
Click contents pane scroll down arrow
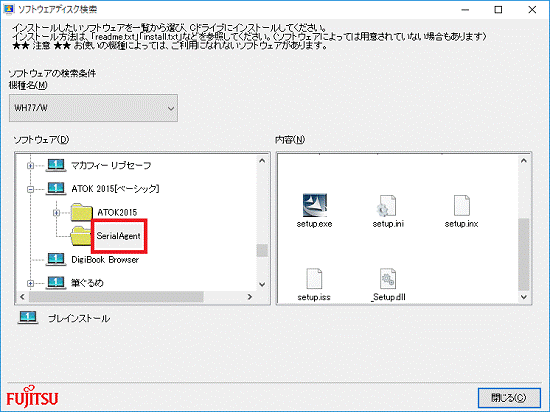click(524, 297)
